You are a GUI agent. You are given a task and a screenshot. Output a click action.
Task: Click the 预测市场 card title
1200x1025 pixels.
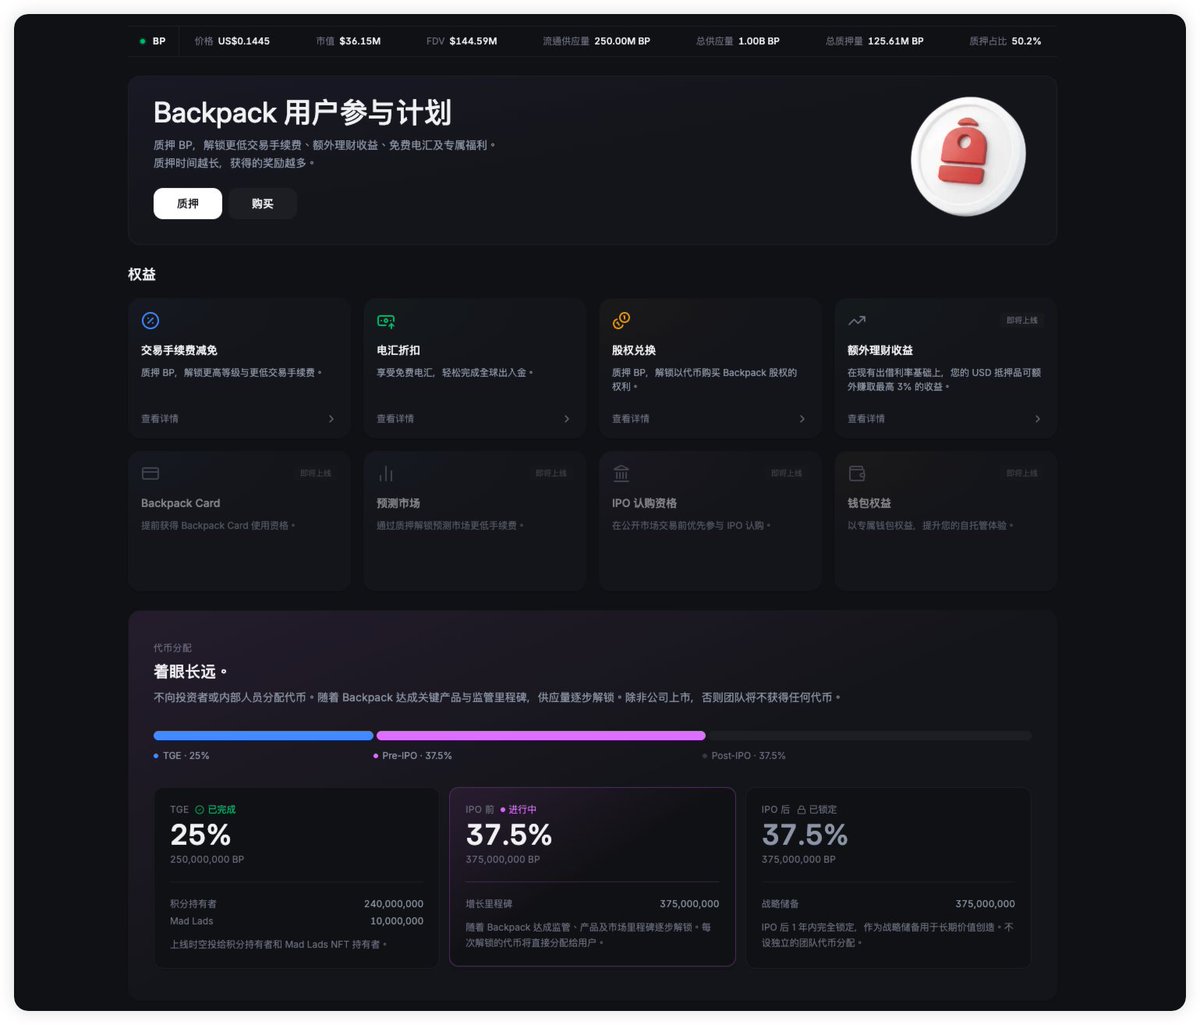398,503
